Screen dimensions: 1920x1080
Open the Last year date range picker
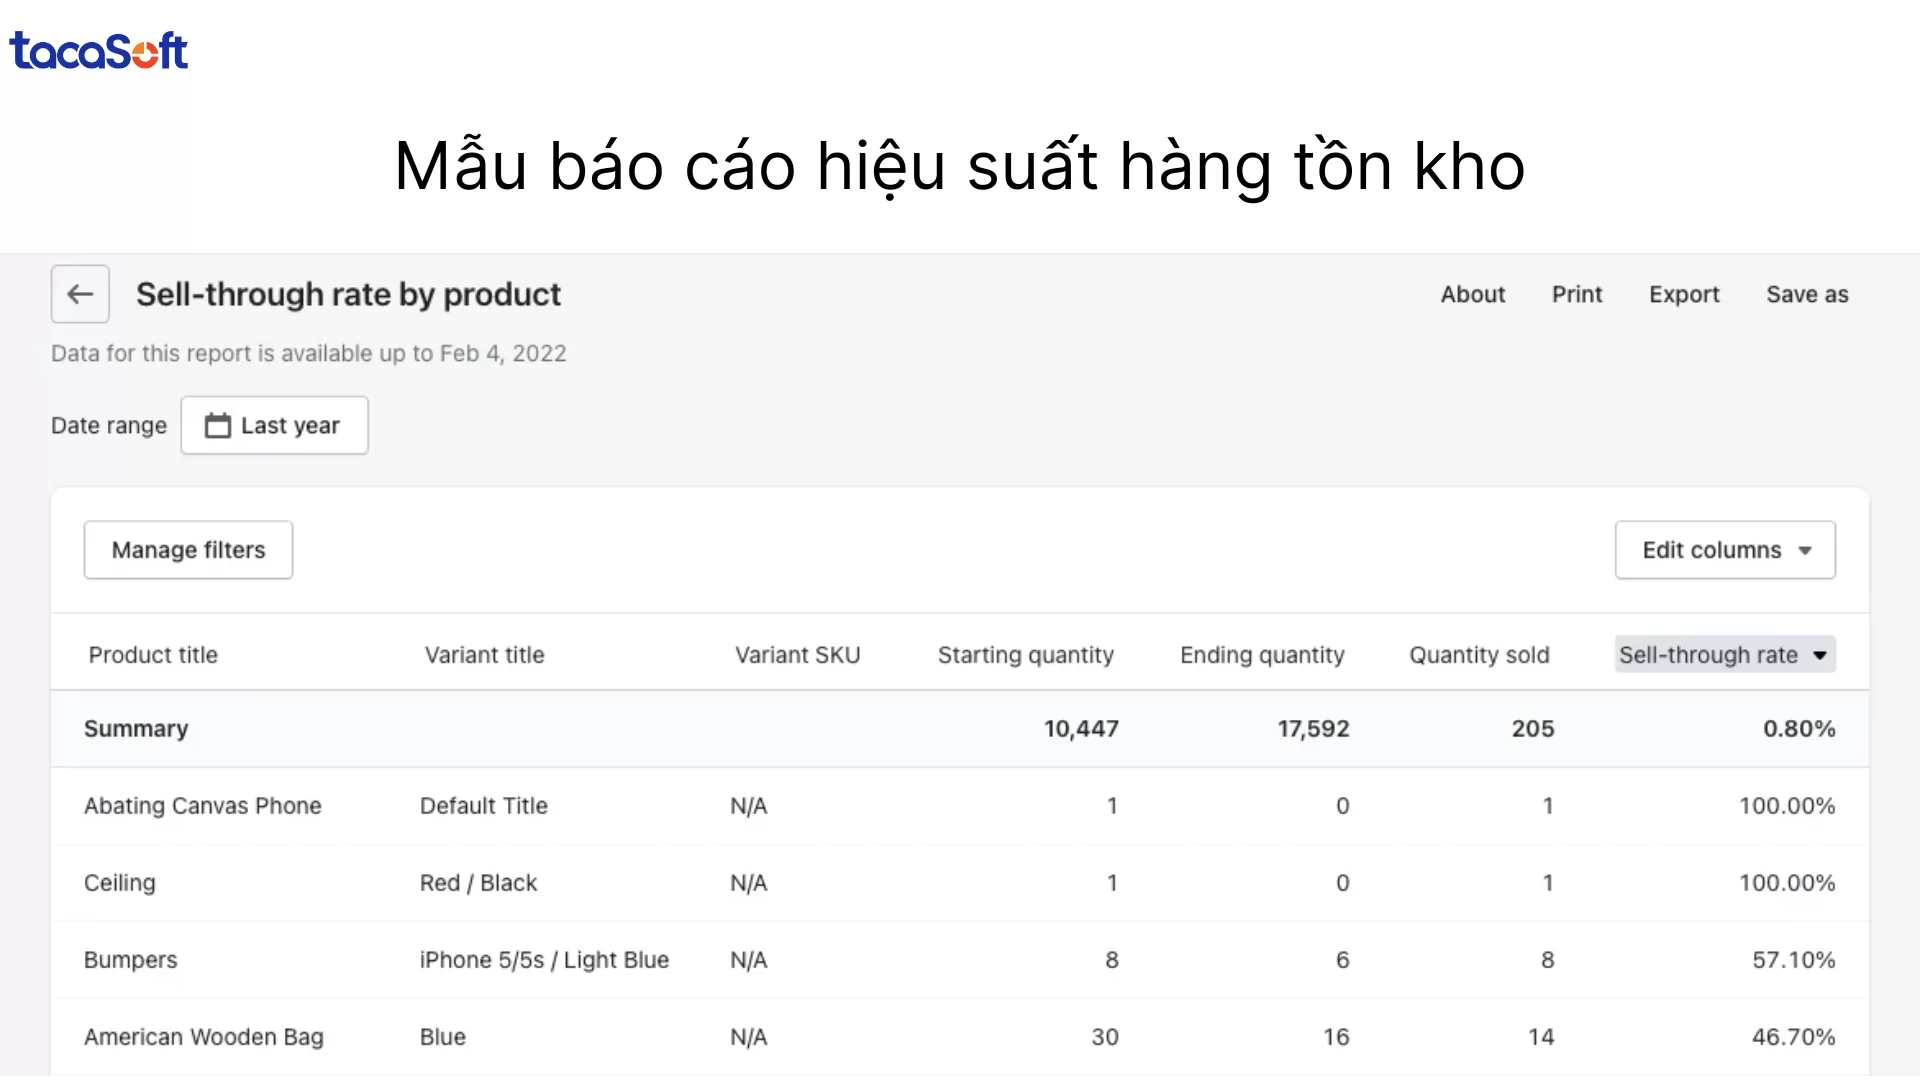(275, 424)
